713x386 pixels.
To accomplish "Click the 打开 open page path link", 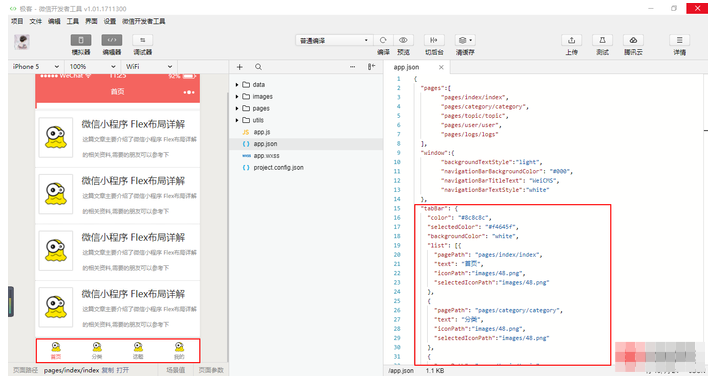I will click(122, 370).
